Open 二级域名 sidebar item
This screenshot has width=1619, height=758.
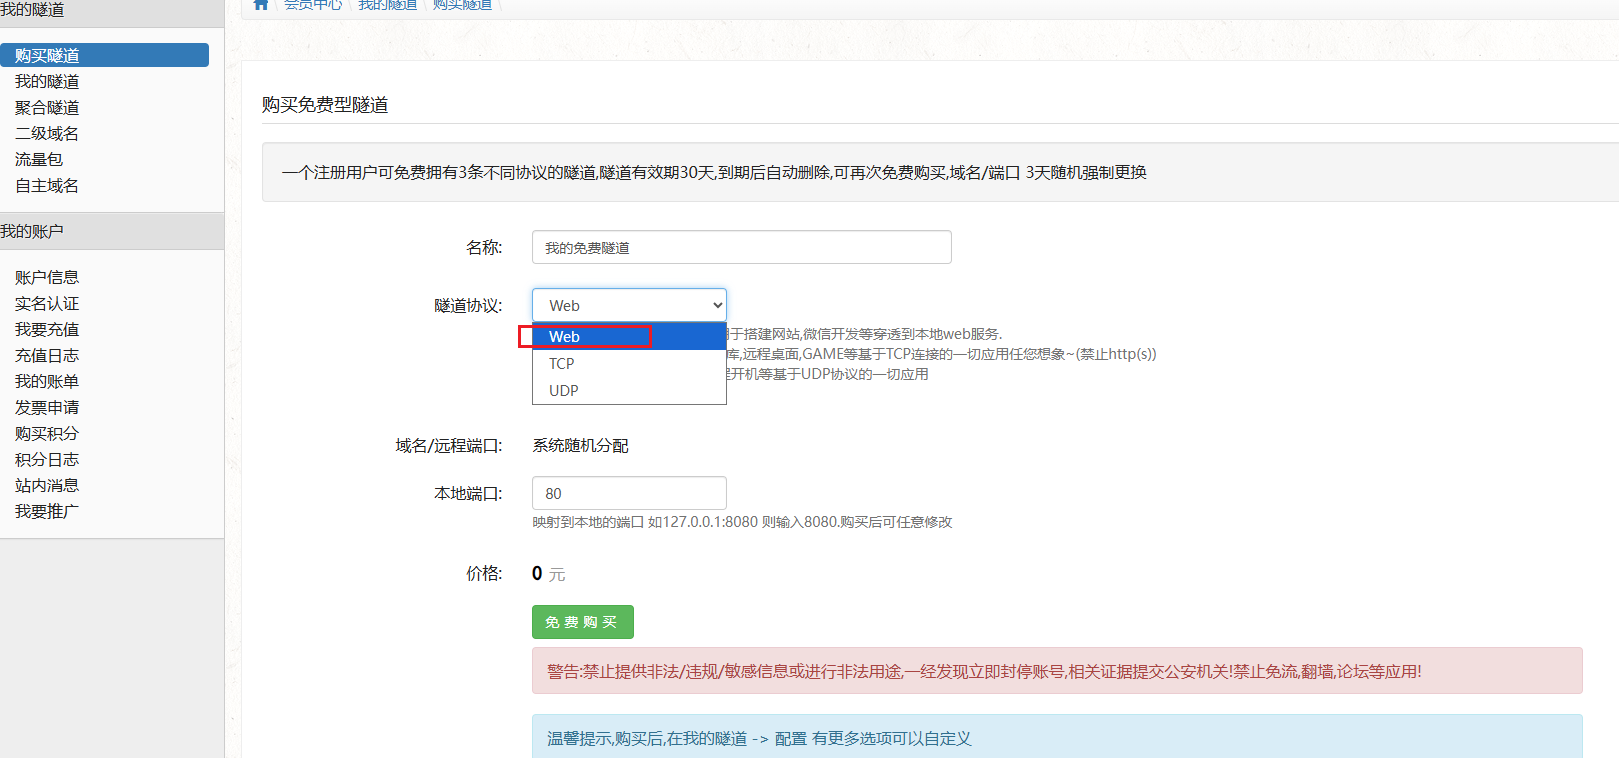[47, 133]
